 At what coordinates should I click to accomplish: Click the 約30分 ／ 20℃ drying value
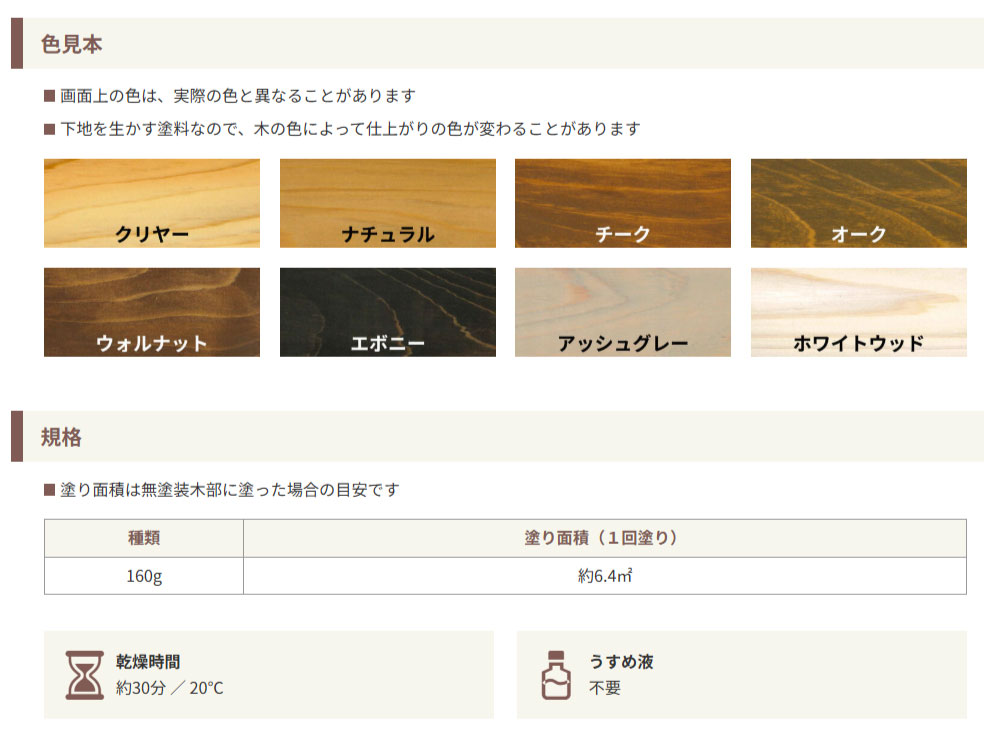[x=169, y=688]
